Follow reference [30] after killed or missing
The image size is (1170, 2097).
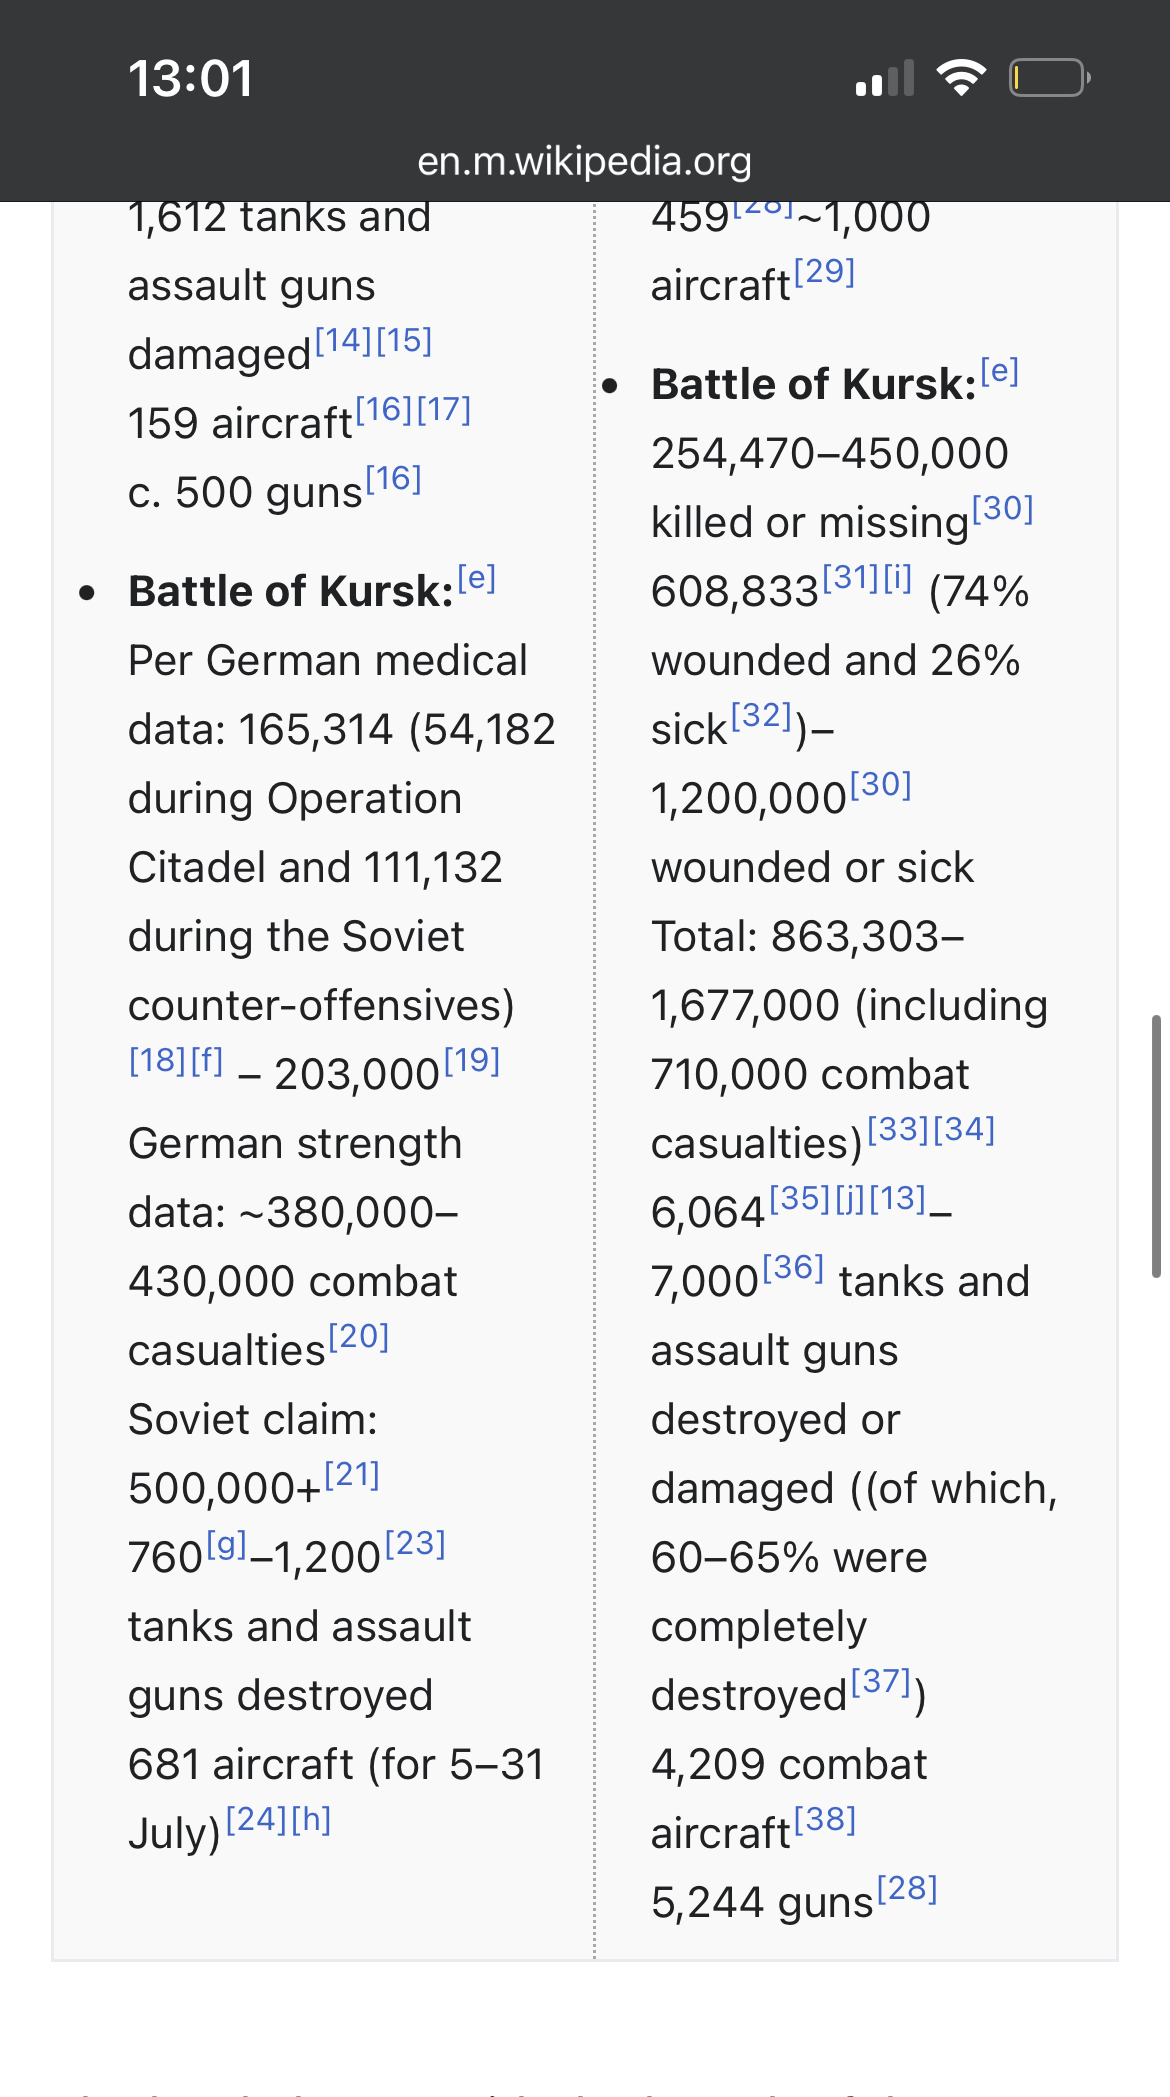(x=1003, y=509)
